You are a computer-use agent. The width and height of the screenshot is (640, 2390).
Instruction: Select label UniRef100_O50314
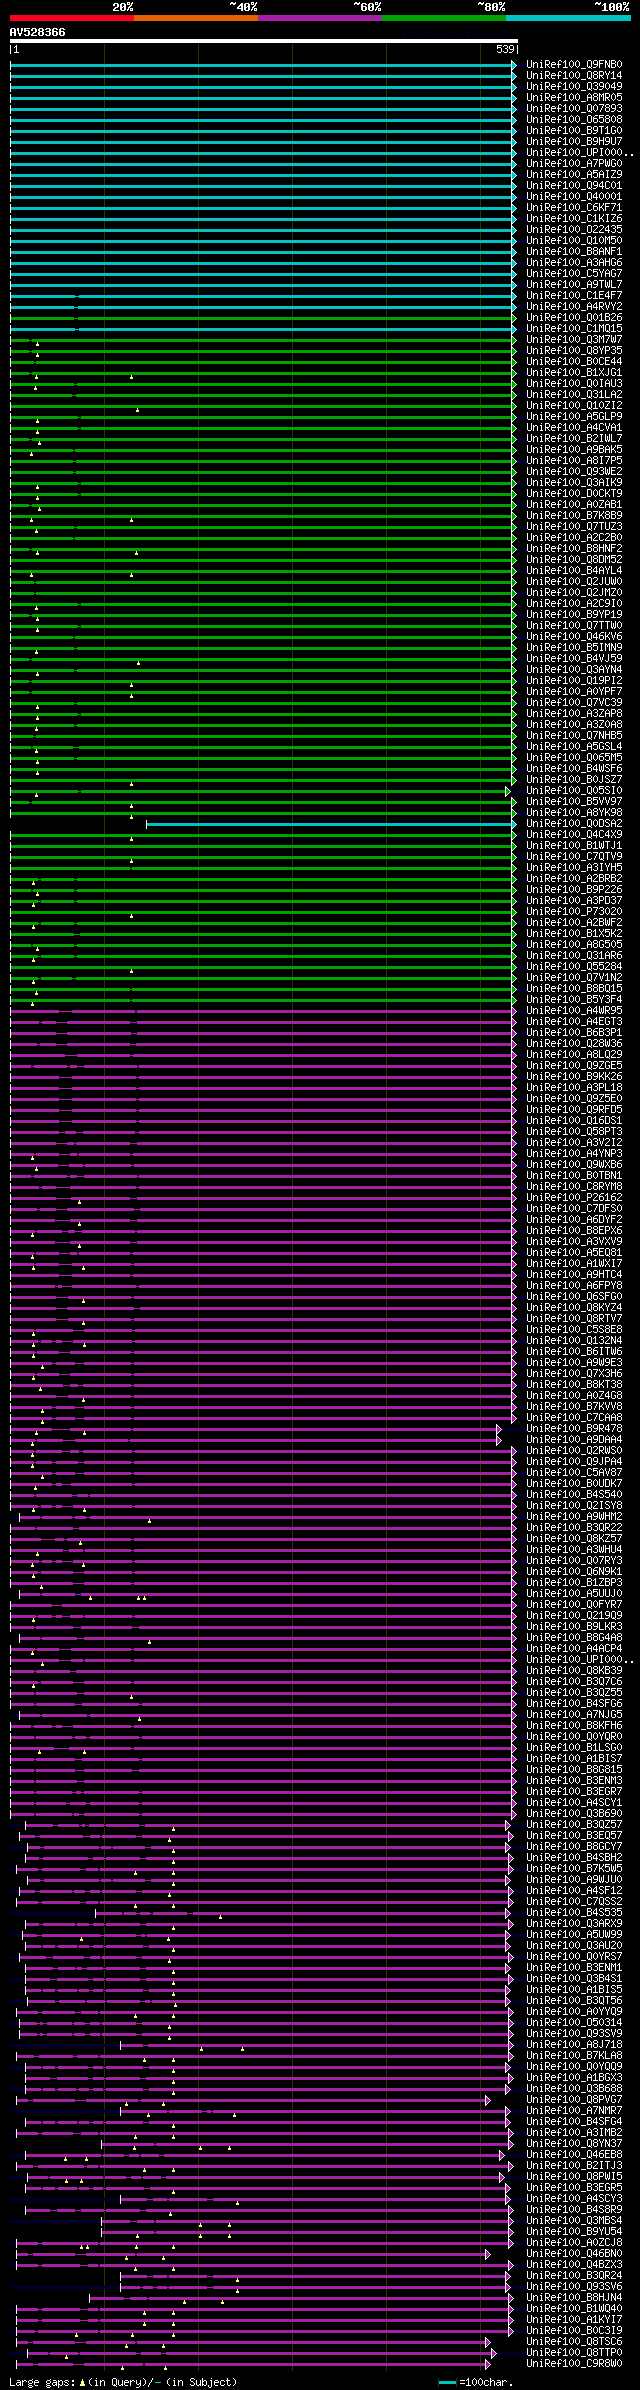574,2023
